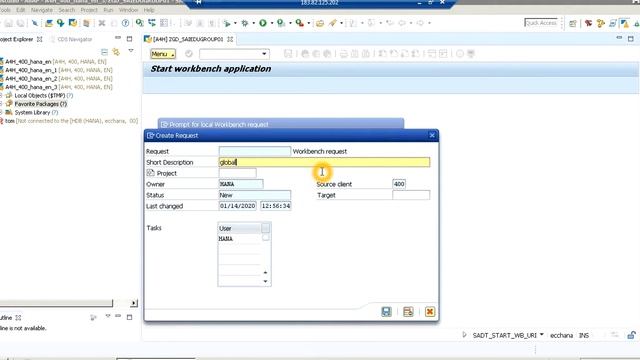The height and width of the screenshot is (360, 640).
Task: Cancel the Create Request dialog with the red X
Action: [430, 312]
